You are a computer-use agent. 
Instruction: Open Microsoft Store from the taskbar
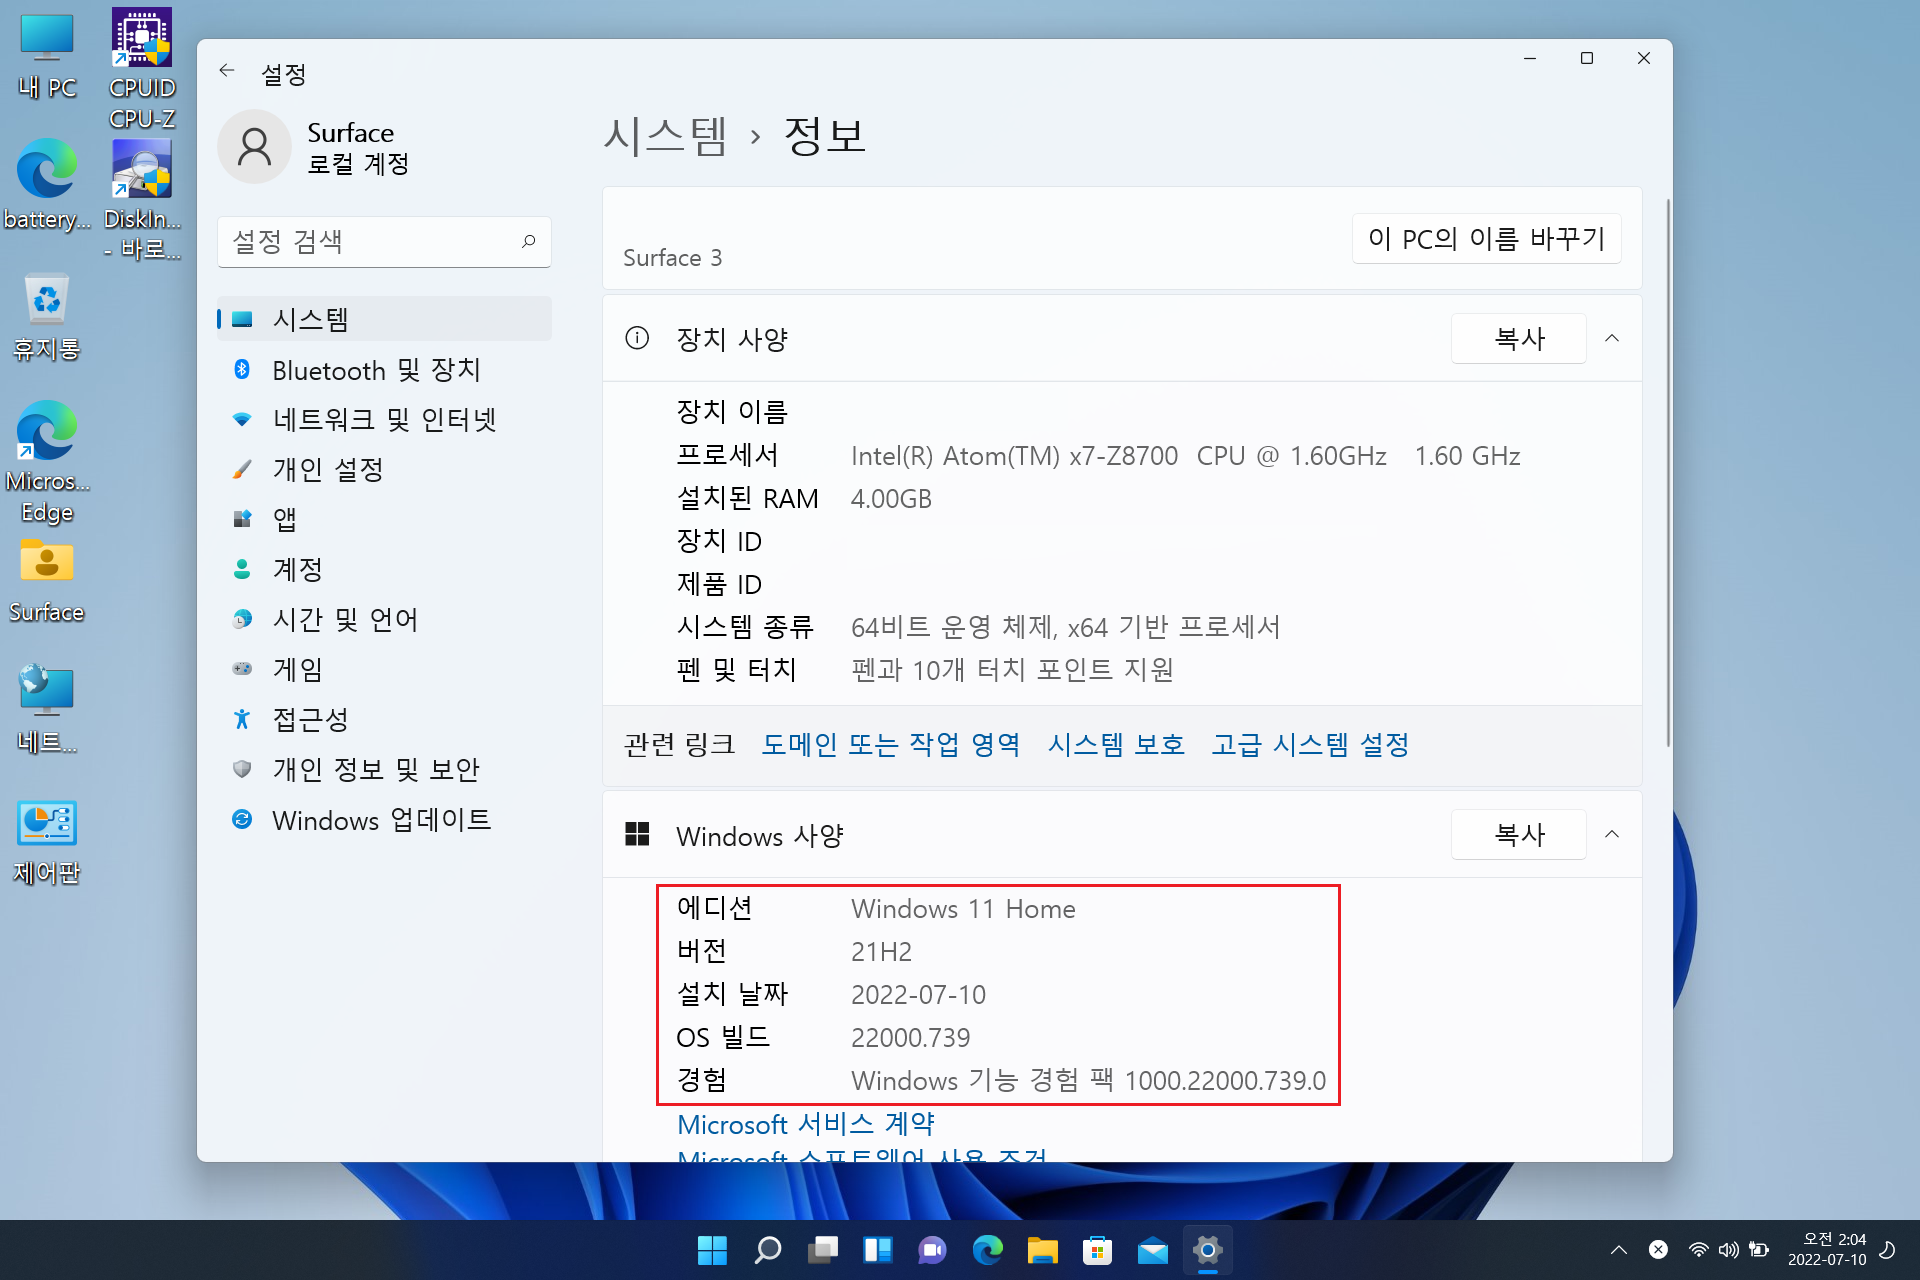pos(1097,1250)
